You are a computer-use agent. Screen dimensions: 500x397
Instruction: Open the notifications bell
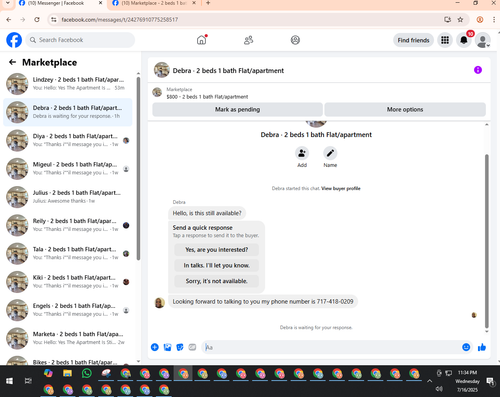click(x=464, y=40)
